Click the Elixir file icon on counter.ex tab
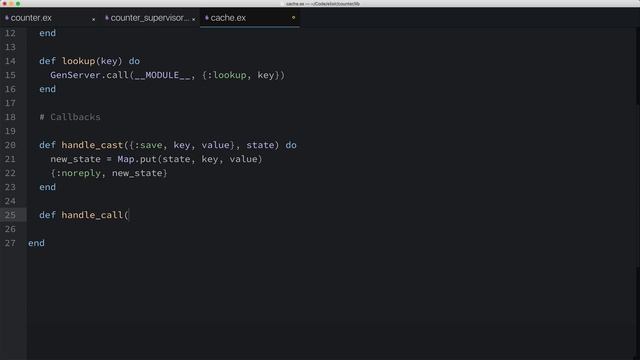Image resolution: width=640 pixels, height=360 pixels. click(7, 18)
